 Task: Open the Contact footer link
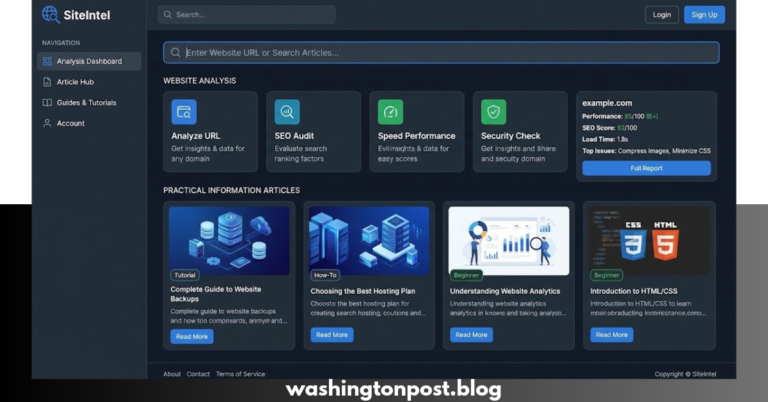point(198,374)
